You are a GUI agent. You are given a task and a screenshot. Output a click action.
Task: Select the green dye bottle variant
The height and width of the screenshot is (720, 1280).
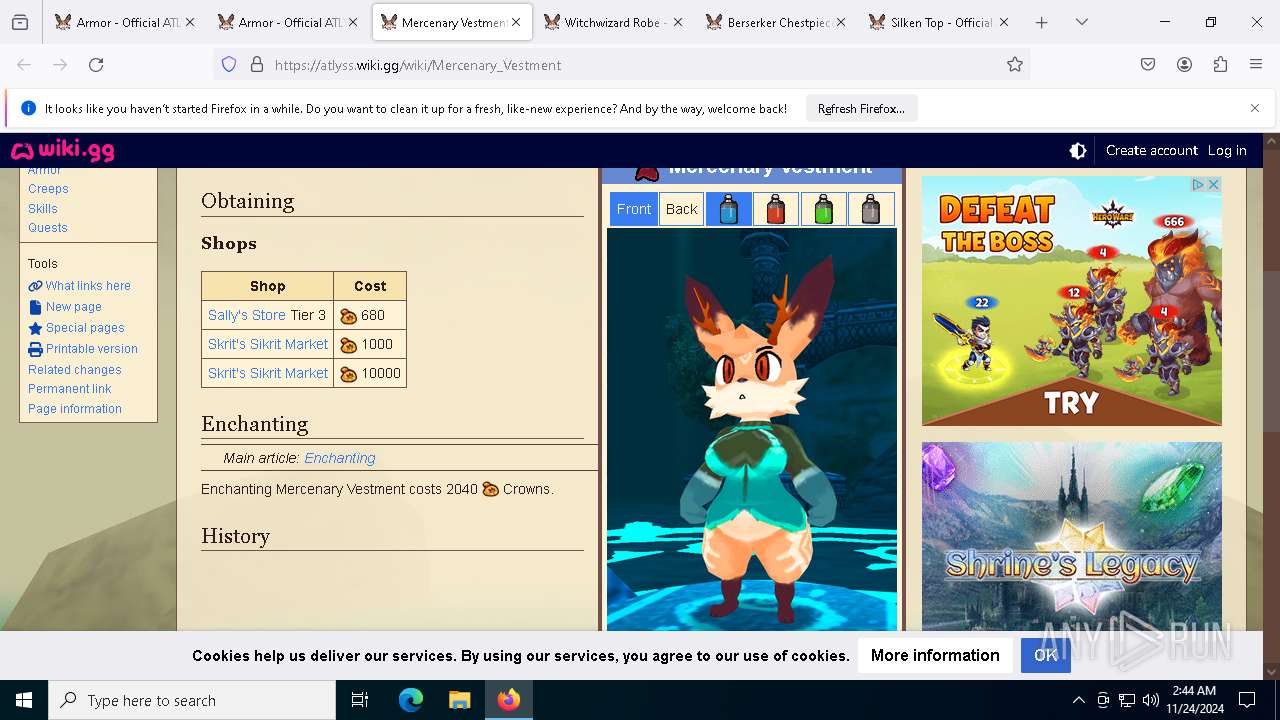[823, 209]
